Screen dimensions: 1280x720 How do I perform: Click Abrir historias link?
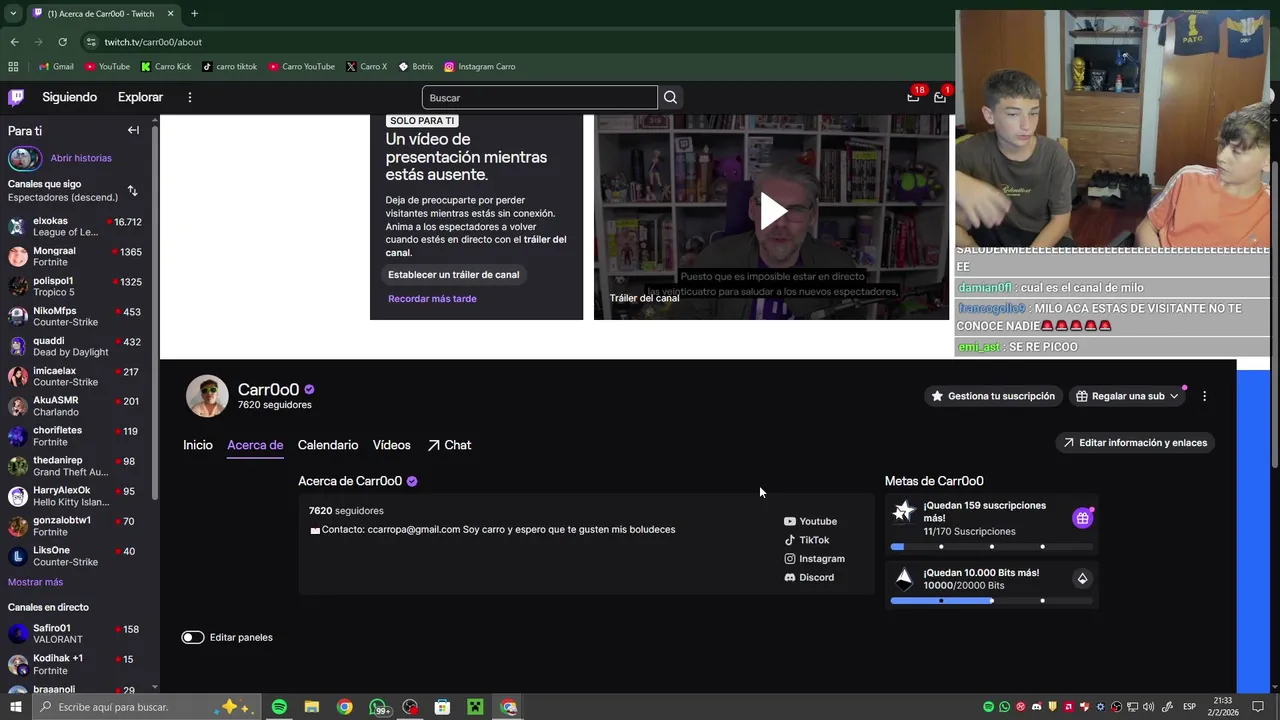[81, 158]
